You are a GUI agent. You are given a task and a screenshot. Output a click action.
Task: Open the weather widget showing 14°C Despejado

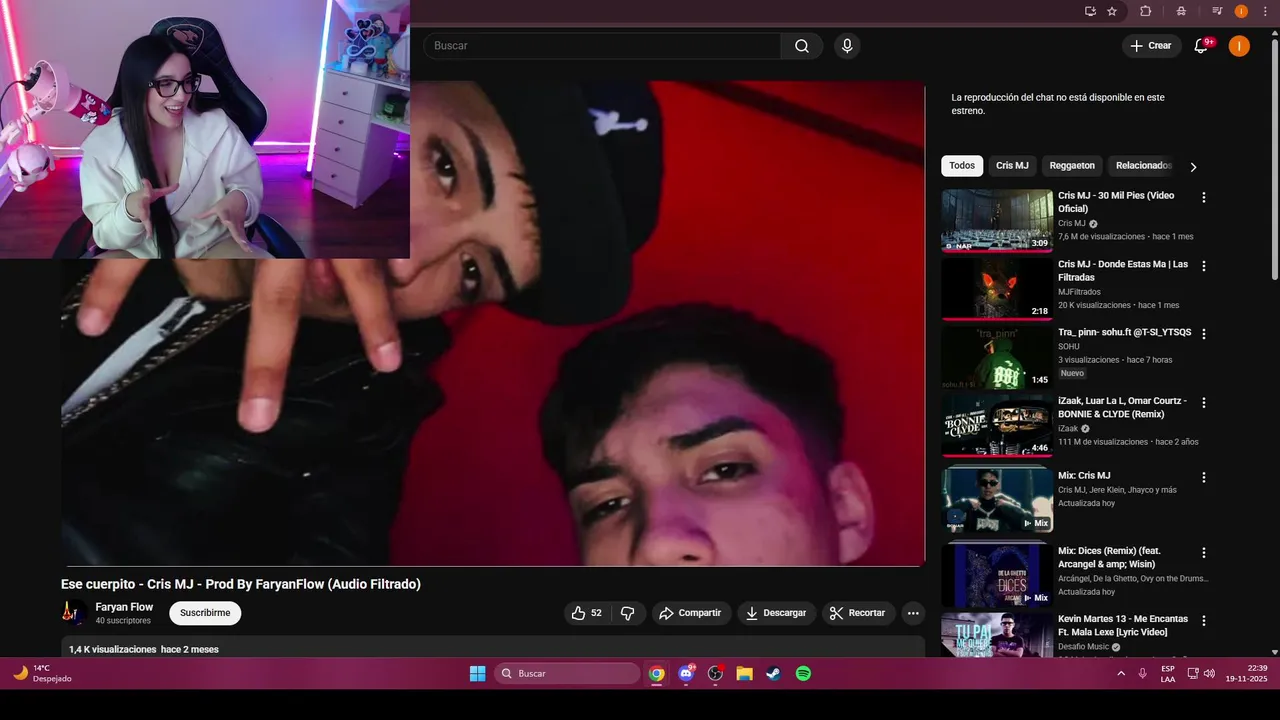42,674
